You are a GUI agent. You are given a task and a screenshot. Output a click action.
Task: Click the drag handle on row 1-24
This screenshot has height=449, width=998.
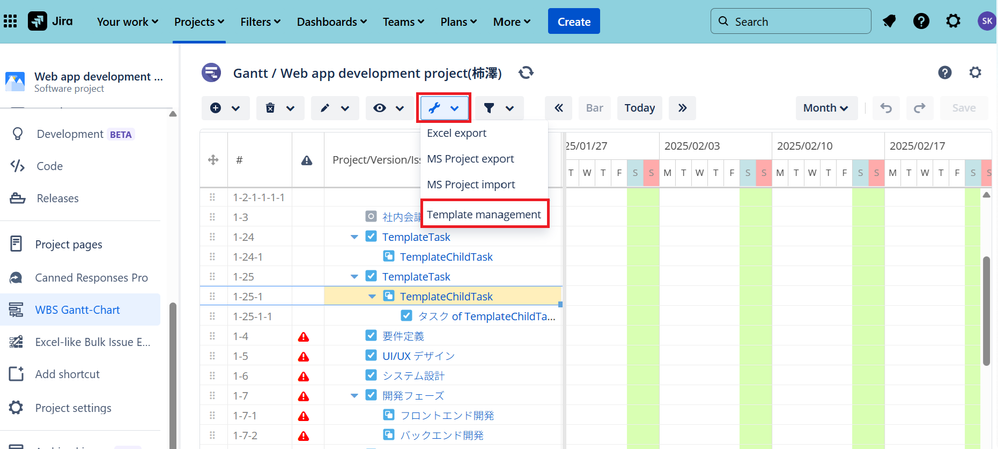[x=213, y=237]
